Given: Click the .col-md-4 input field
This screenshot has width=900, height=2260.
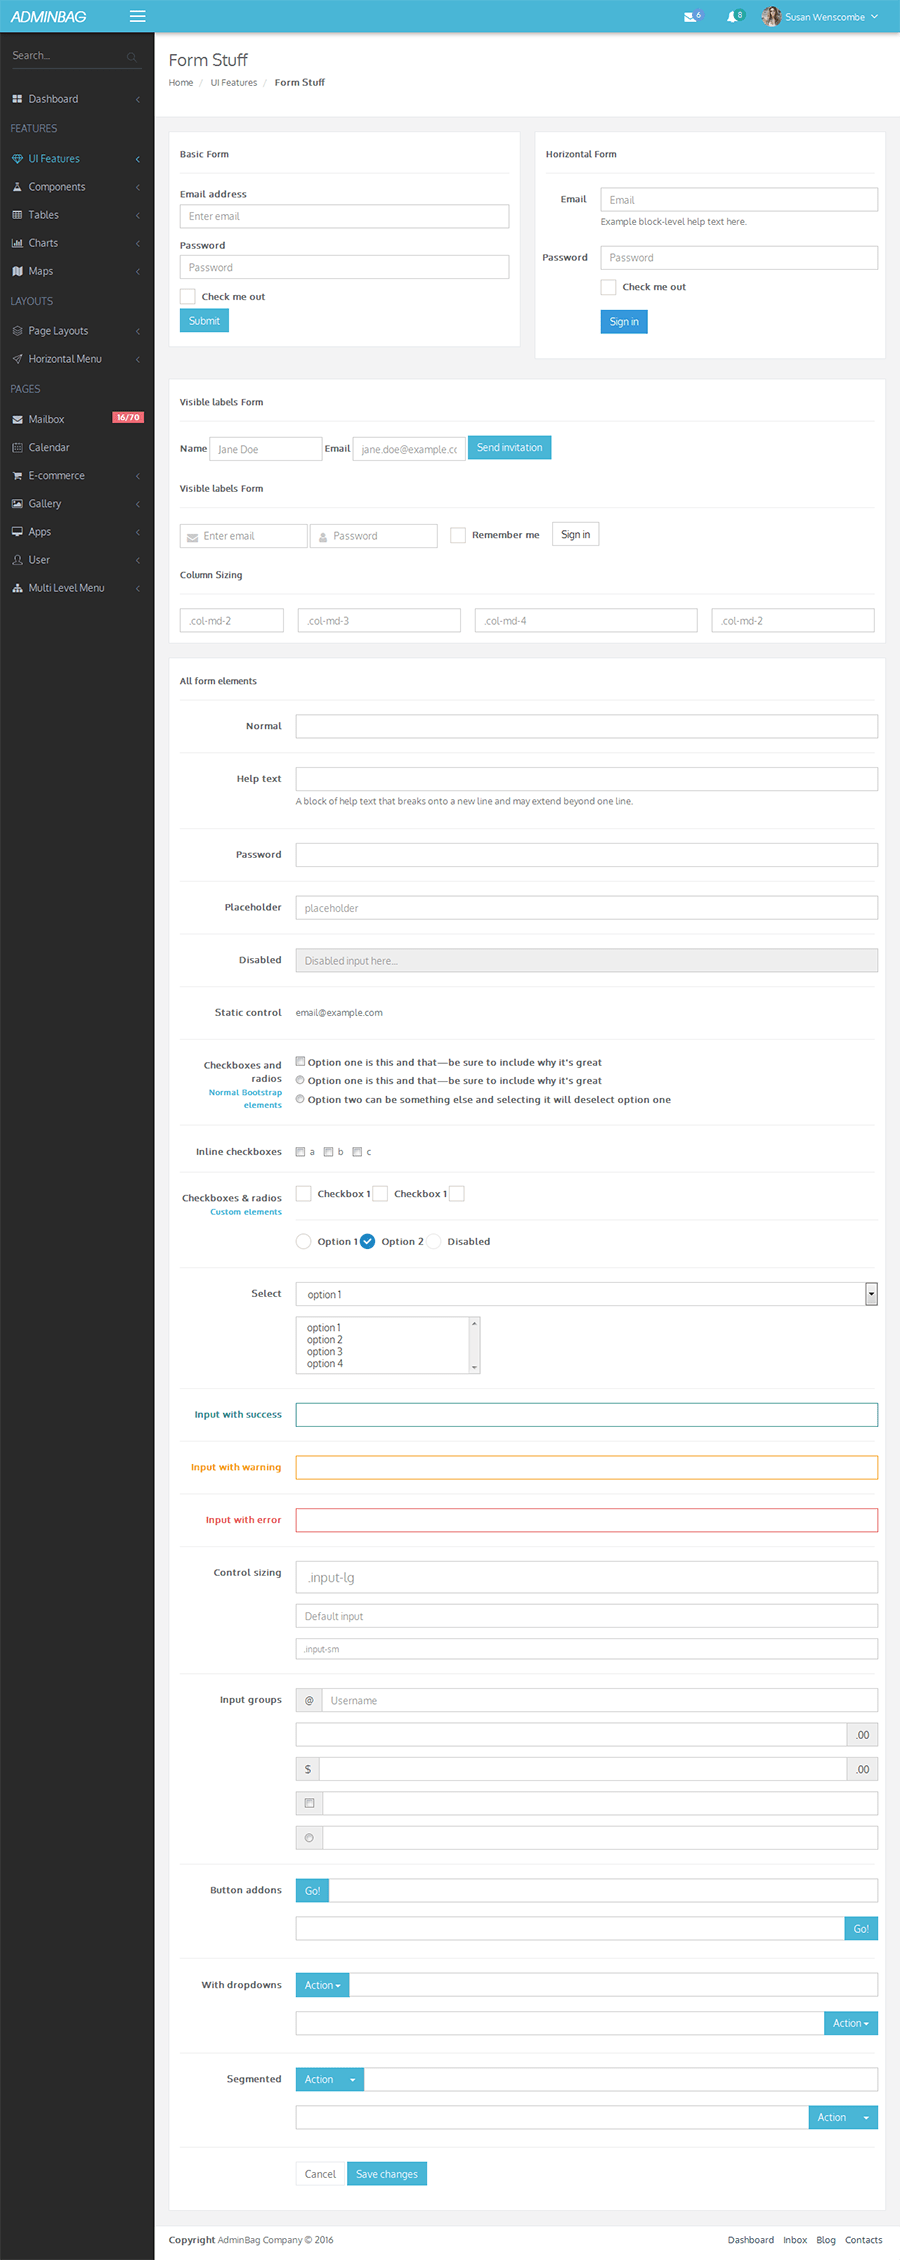Looking at the screenshot, I should coord(586,621).
